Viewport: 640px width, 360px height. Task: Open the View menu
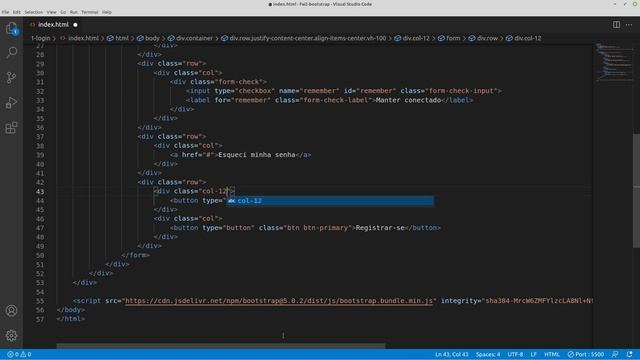[x=51, y=12]
